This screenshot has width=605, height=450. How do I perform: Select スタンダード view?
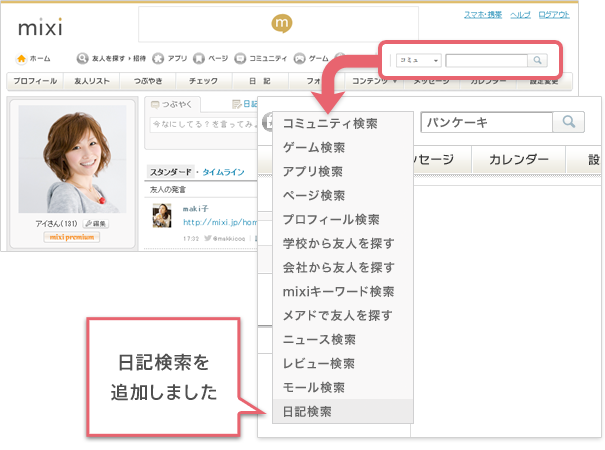click(171, 172)
